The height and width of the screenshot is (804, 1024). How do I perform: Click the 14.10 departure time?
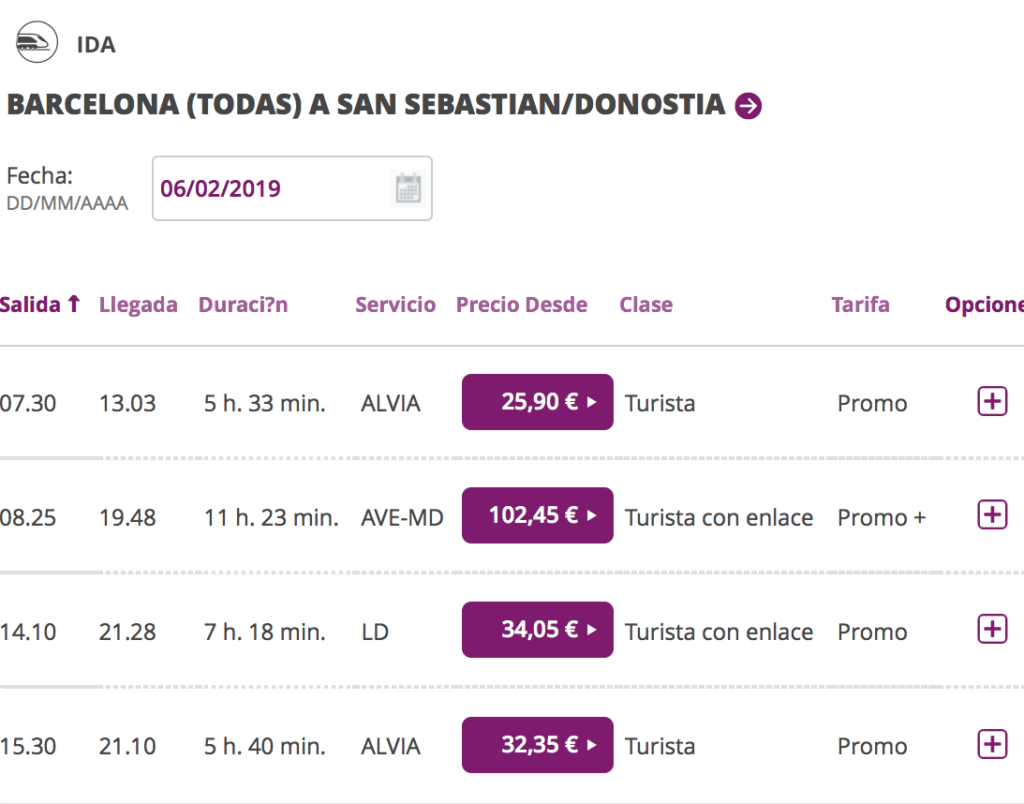tap(28, 632)
